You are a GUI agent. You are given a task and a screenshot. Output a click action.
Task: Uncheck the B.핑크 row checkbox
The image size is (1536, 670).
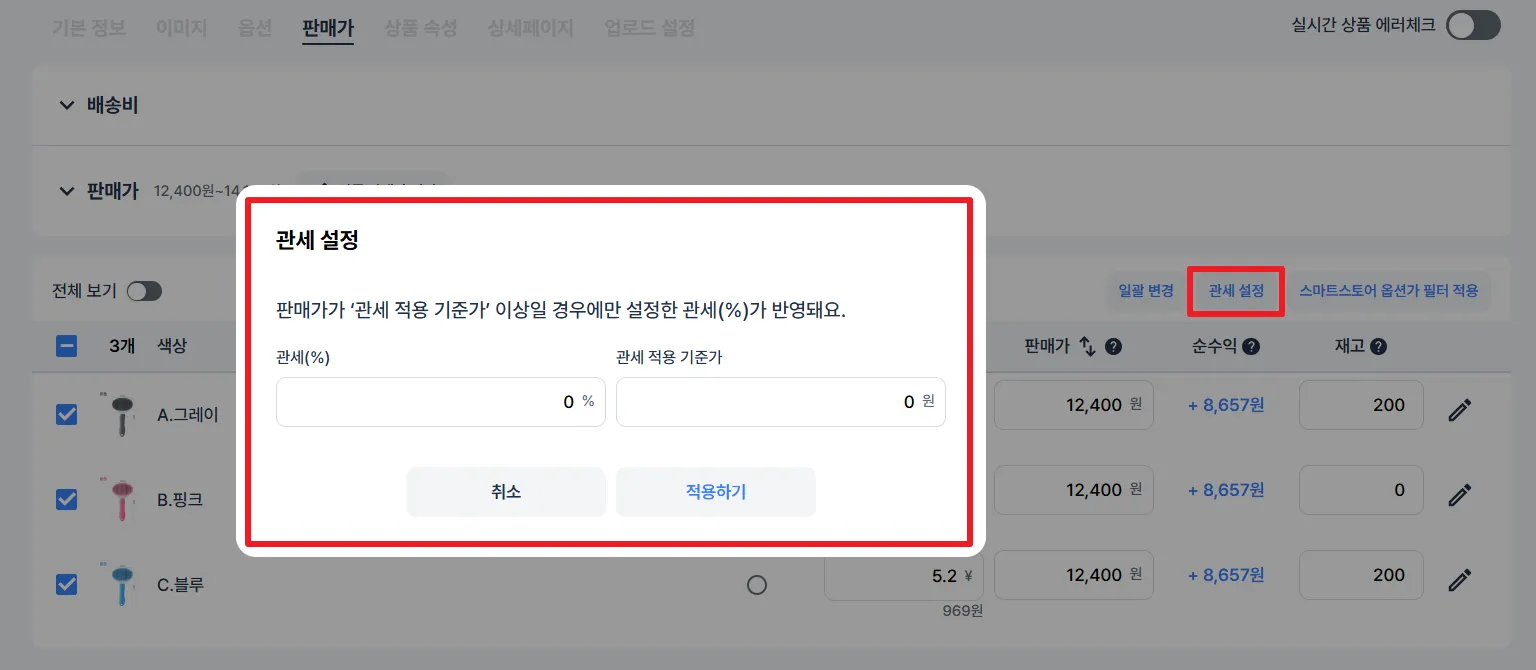67,499
